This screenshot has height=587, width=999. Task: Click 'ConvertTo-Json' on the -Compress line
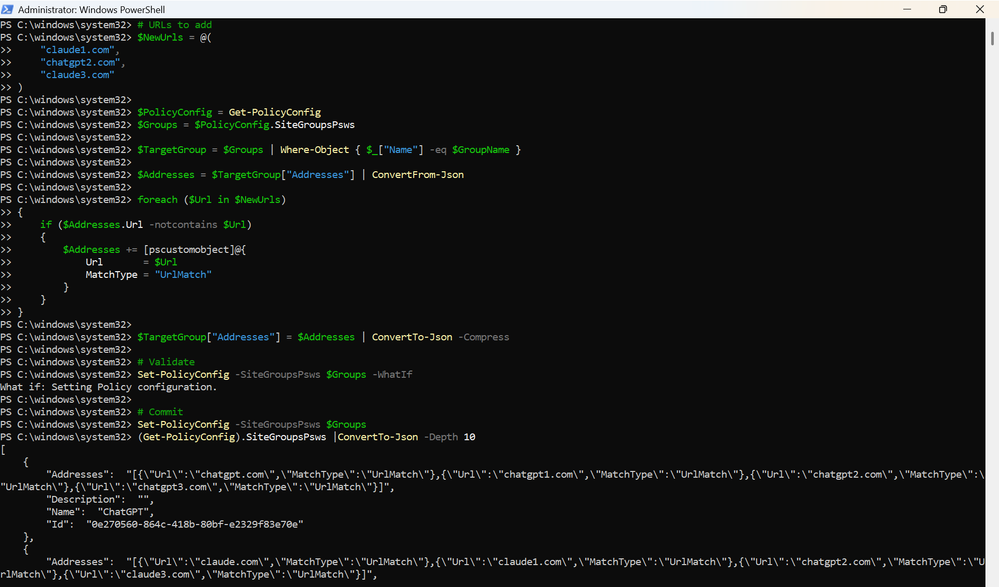point(412,337)
